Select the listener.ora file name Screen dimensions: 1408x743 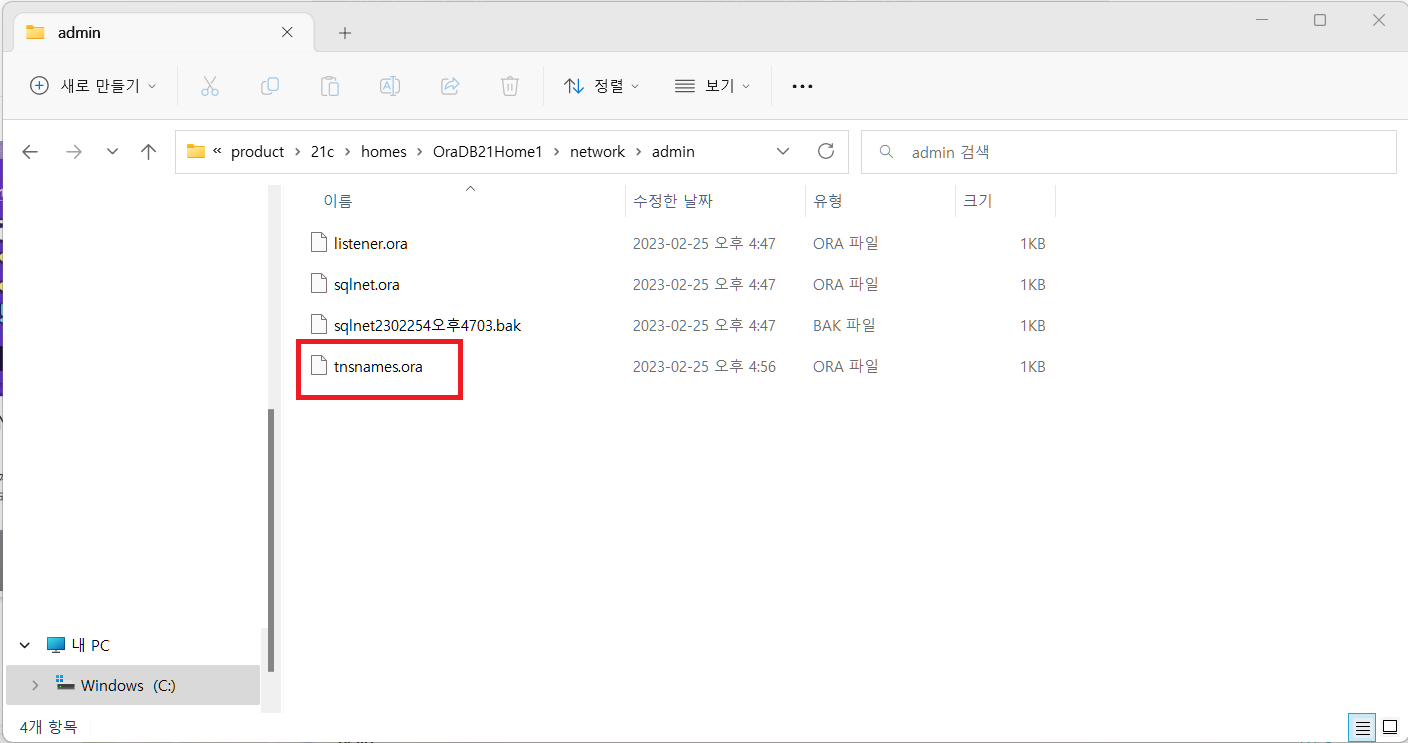(x=371, y=243)
